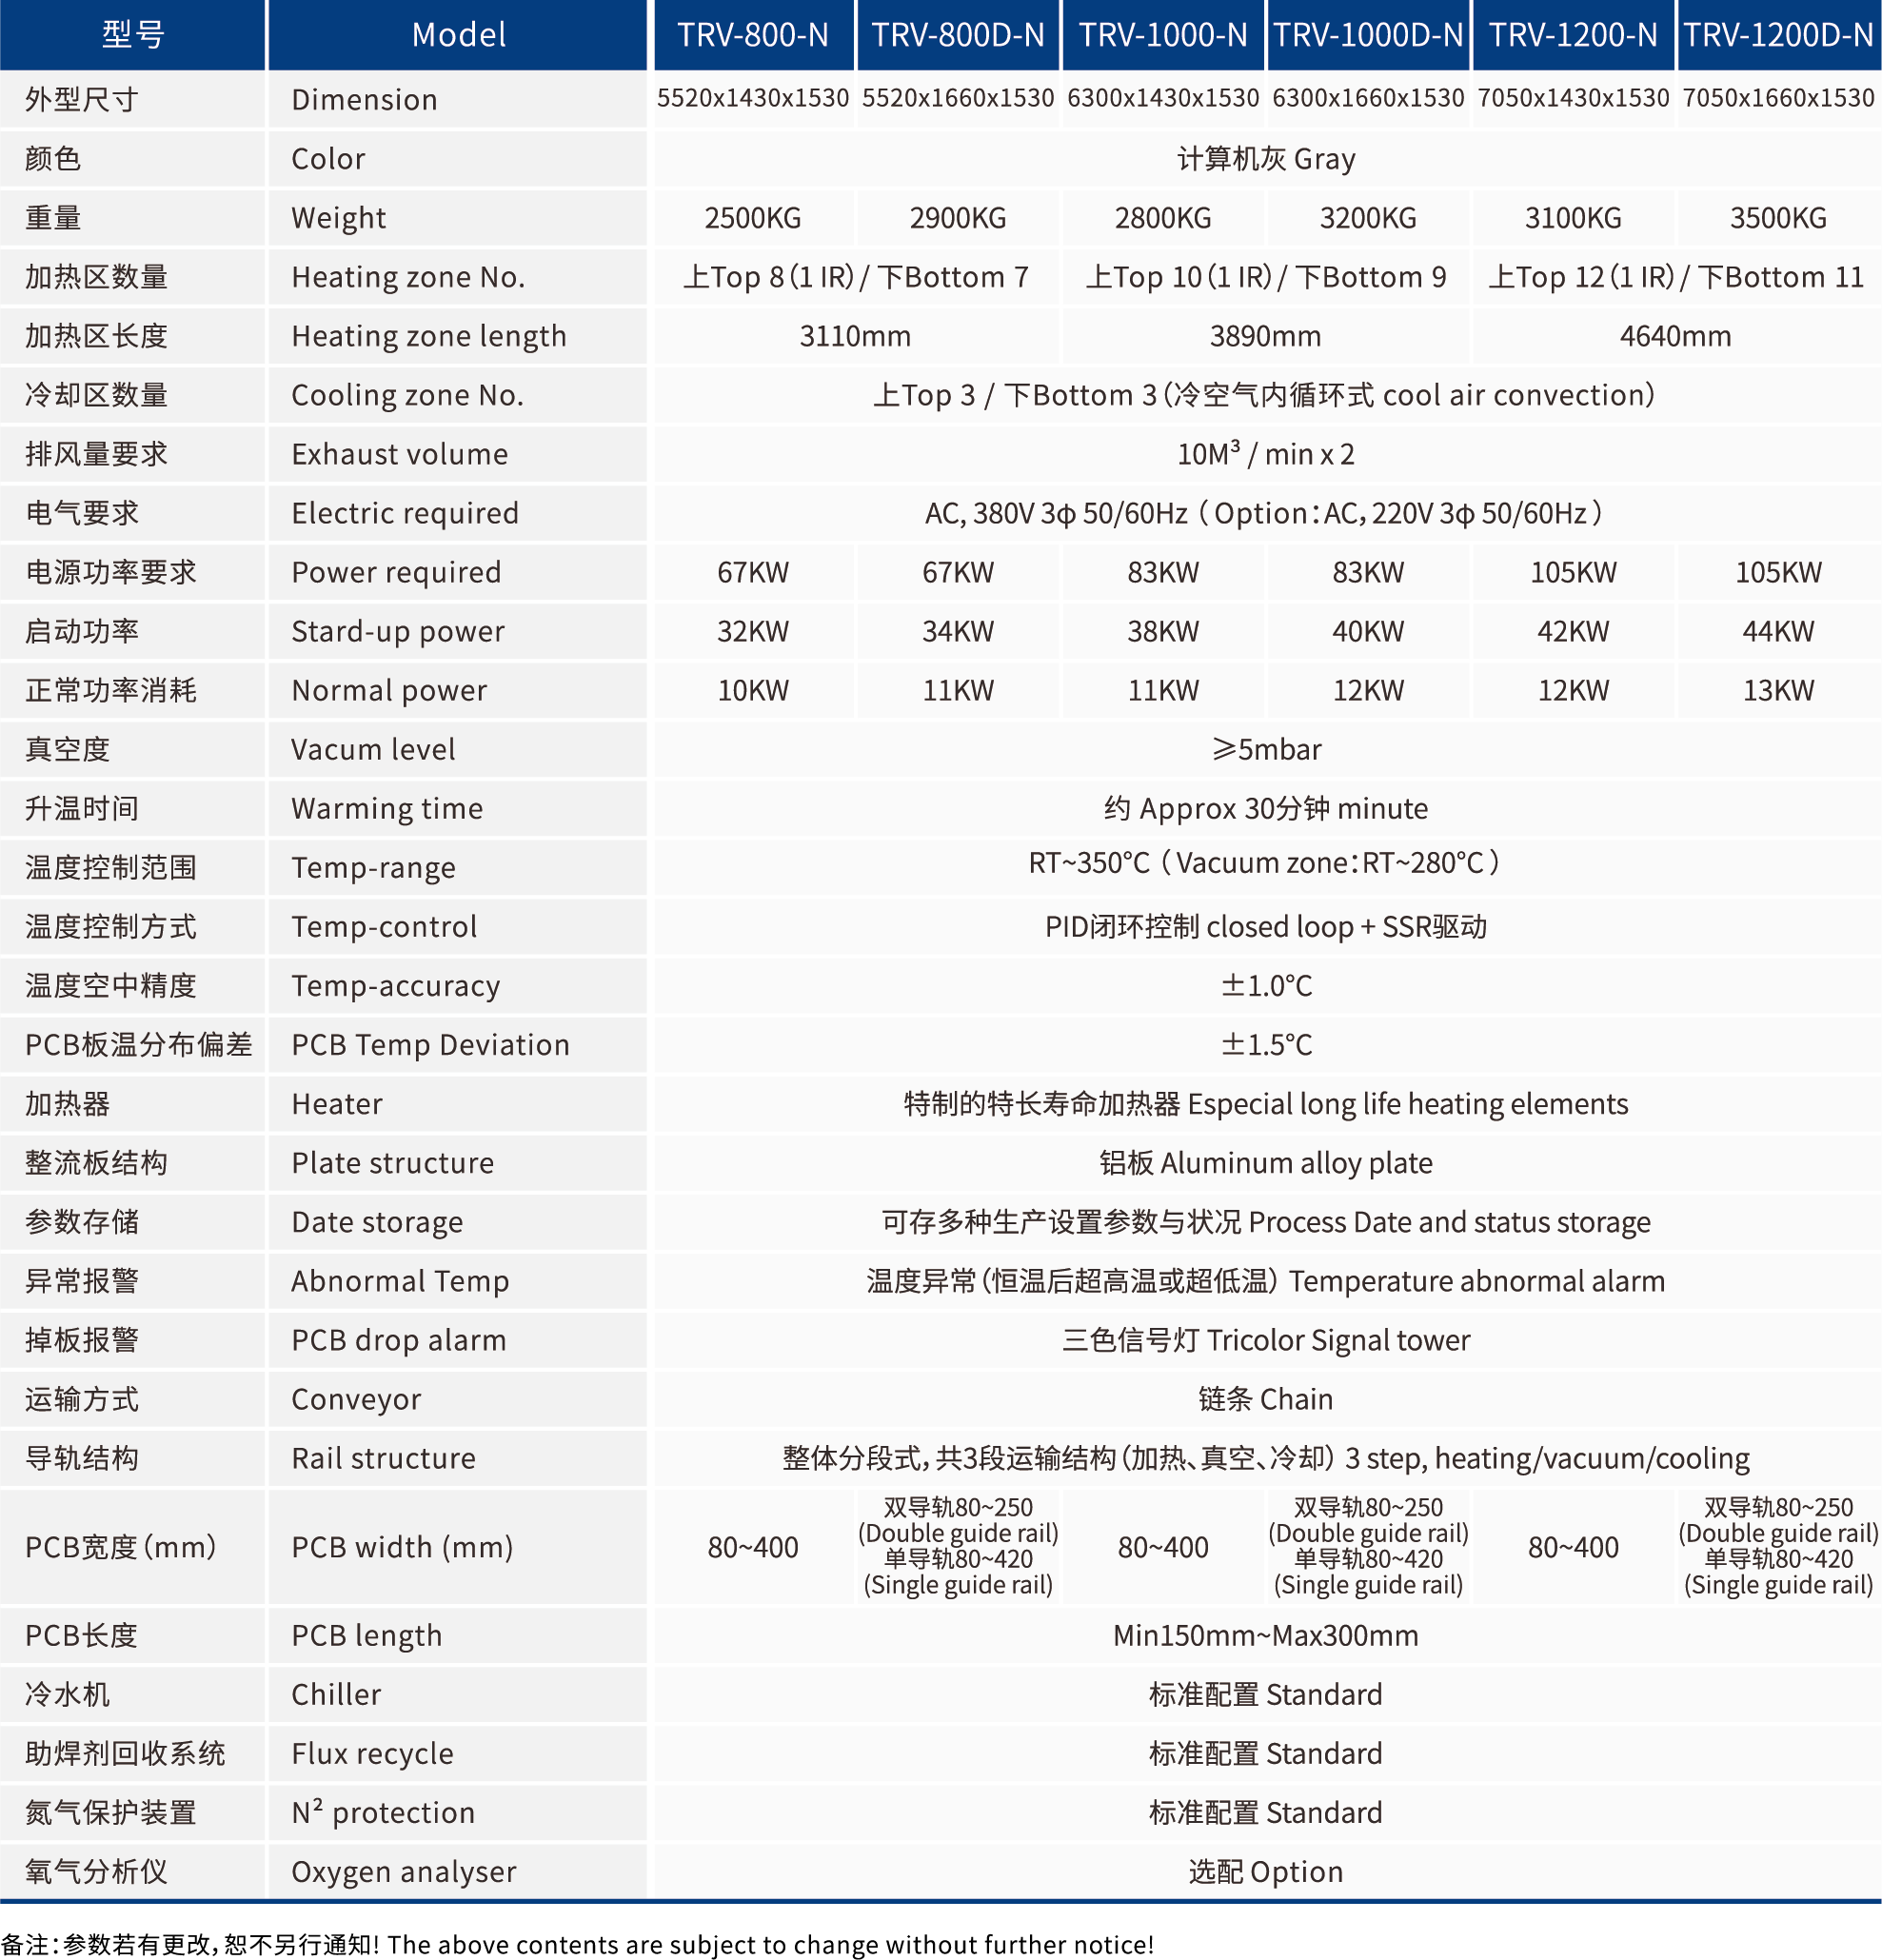This screenshot has width=1882, height=1960.
Task: Click the 选配 Option oxygen analyser value
Action: (1266, 1872)
